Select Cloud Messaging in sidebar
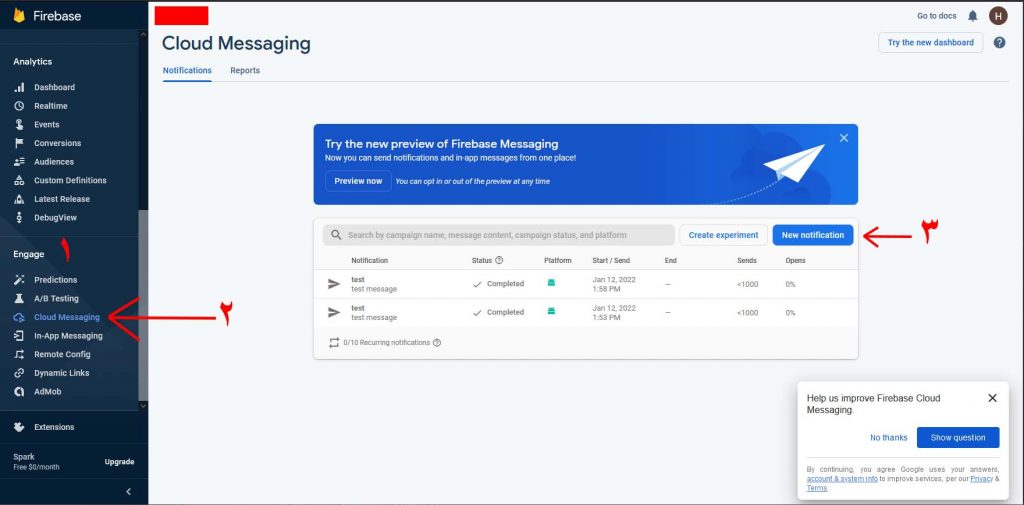The width and height of the screenshot is (1024, 505). (x=67, y=318)
